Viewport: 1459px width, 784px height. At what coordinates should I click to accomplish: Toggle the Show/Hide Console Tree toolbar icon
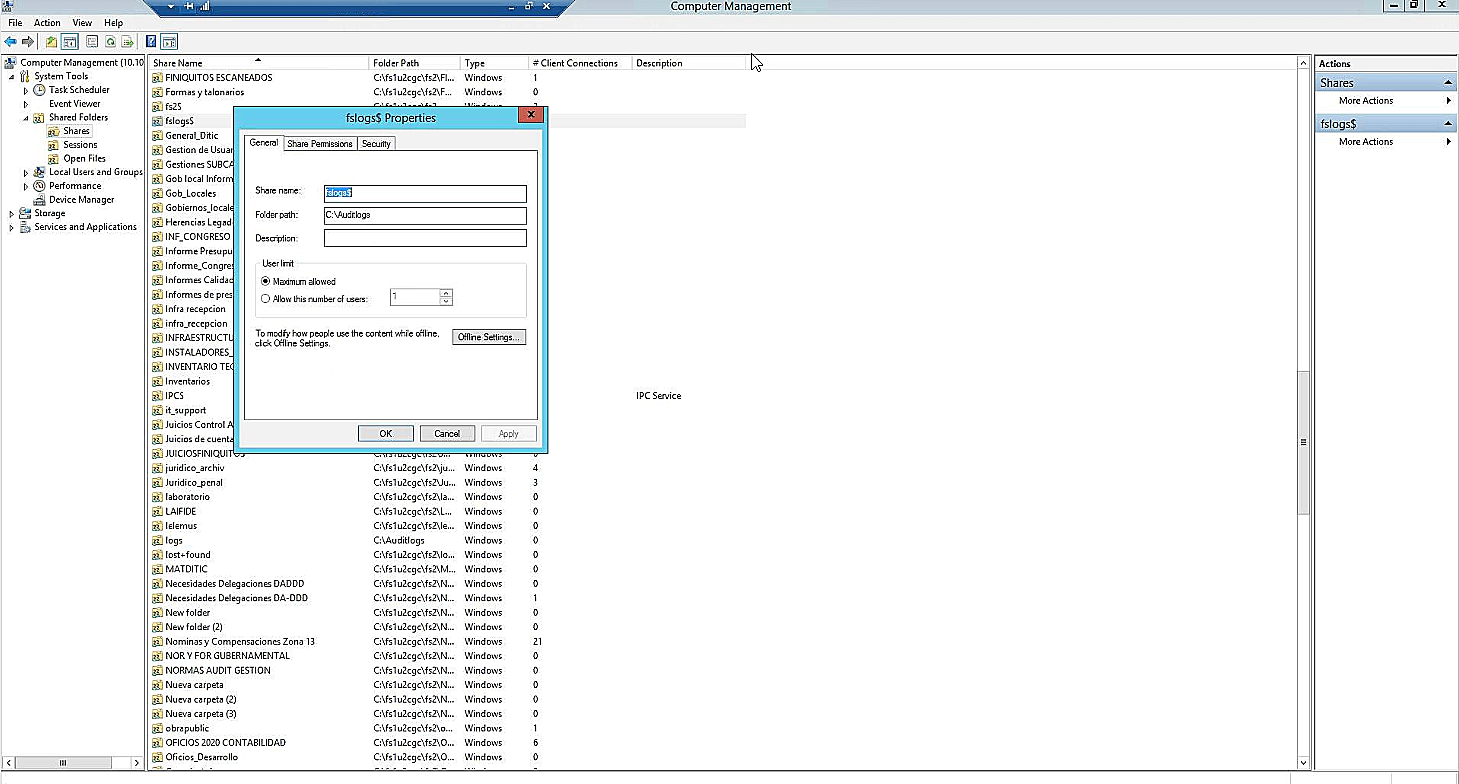tap(70, 42)
